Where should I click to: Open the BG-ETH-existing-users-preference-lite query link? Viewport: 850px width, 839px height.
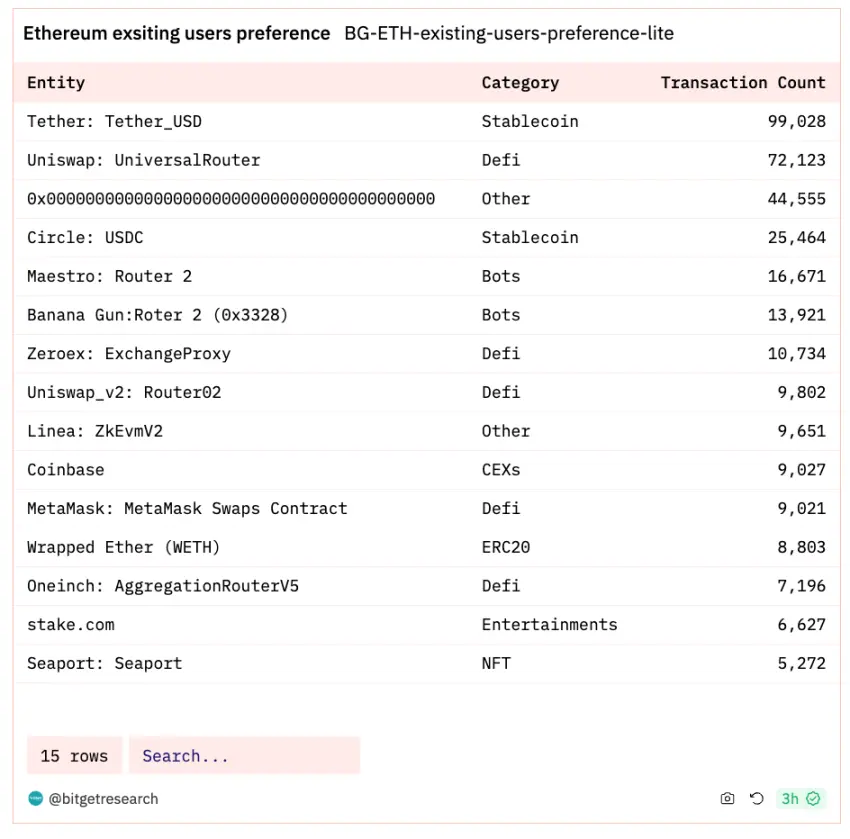coord(508,33)
